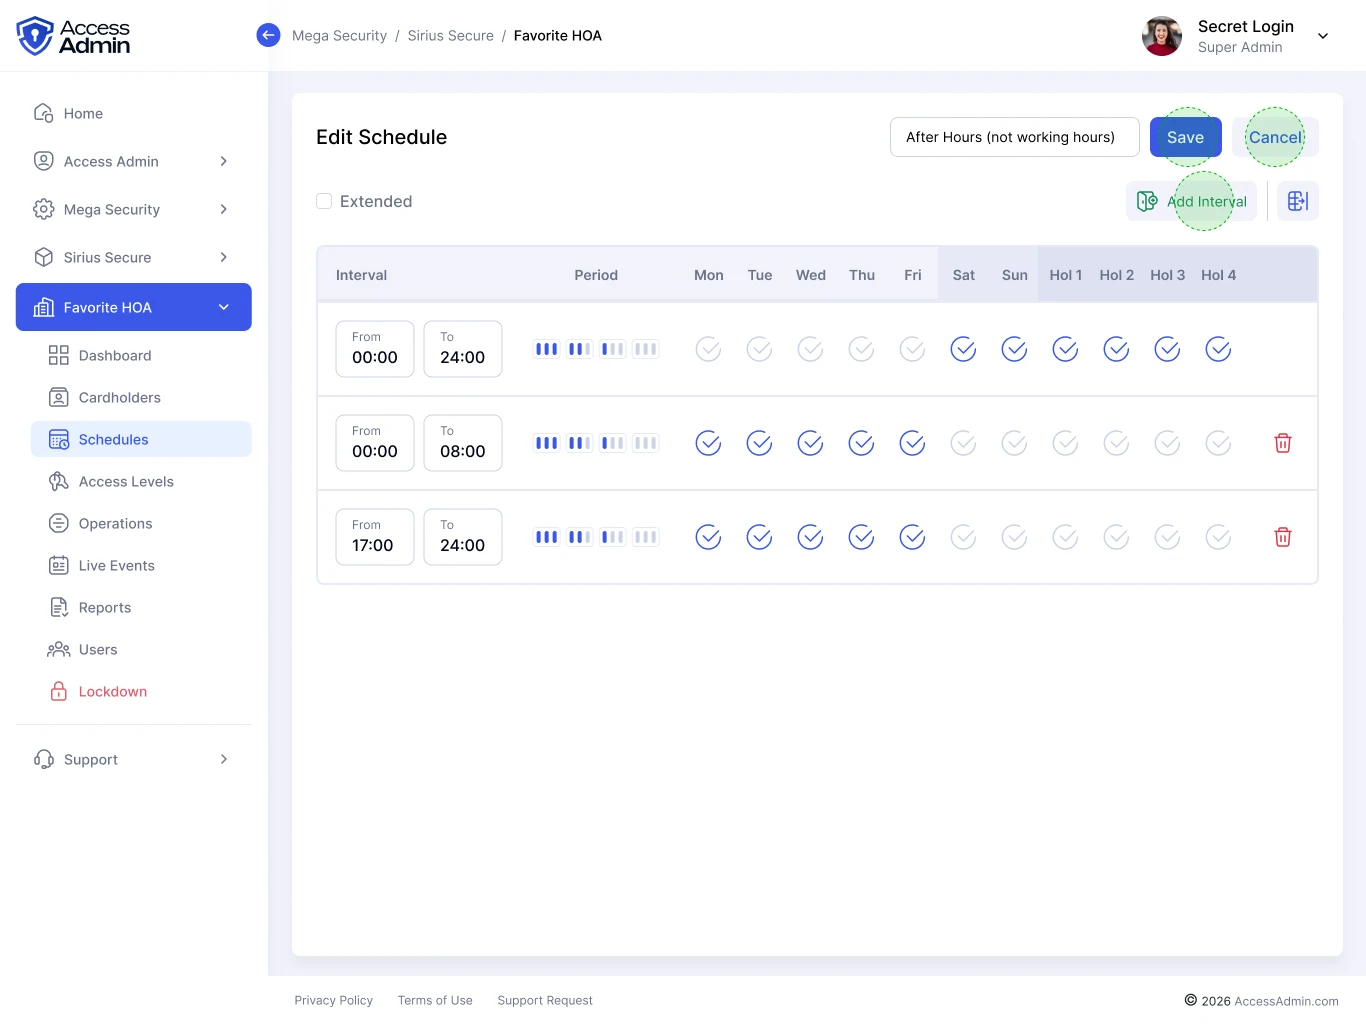Screen dimensions: 1366x1024
Task: Toggle Sunday for the 00:00–08:00 interval
Action: [1015, 443]
